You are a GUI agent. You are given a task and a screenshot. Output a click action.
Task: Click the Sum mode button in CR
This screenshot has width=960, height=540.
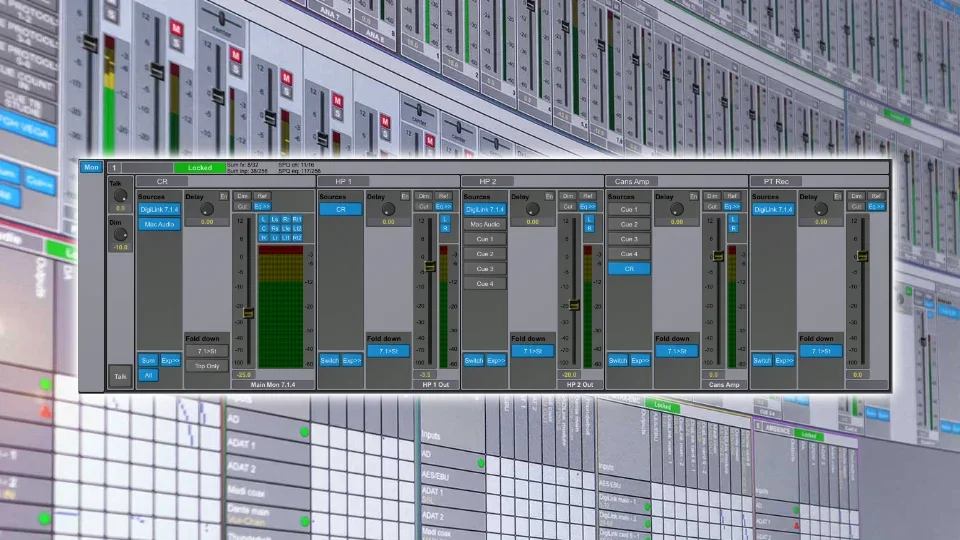pos(148,361)
